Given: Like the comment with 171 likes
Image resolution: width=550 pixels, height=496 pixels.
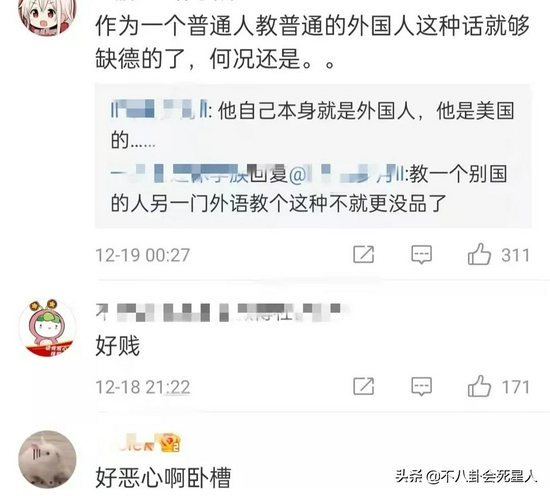Looking at the screenshot, I should coord(479,386).
